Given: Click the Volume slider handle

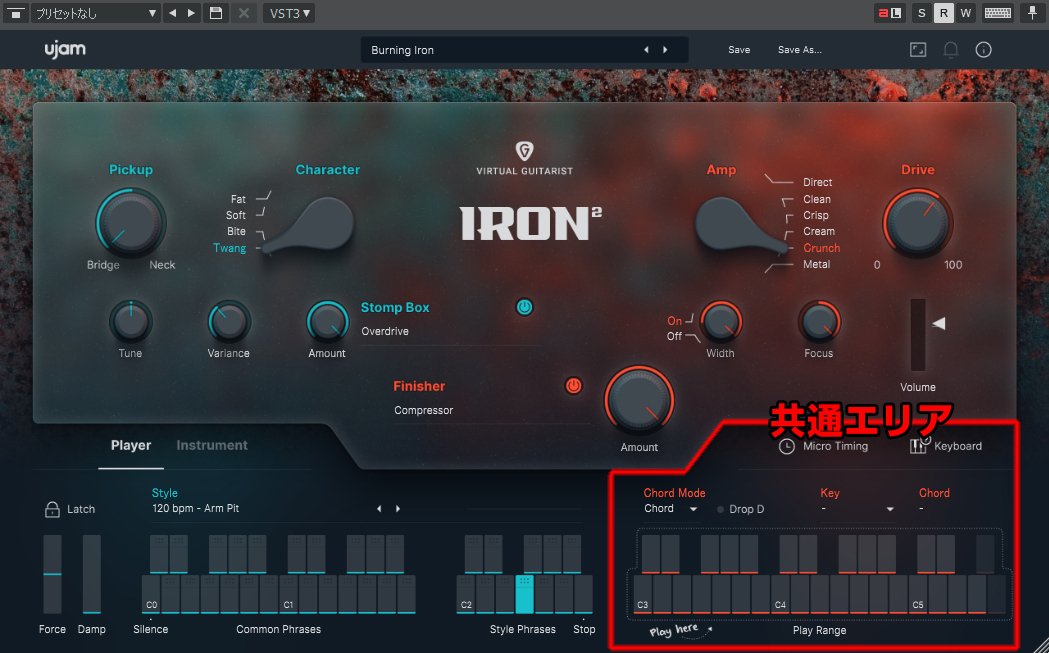Looking at the screenshot, I should (939, 324).
